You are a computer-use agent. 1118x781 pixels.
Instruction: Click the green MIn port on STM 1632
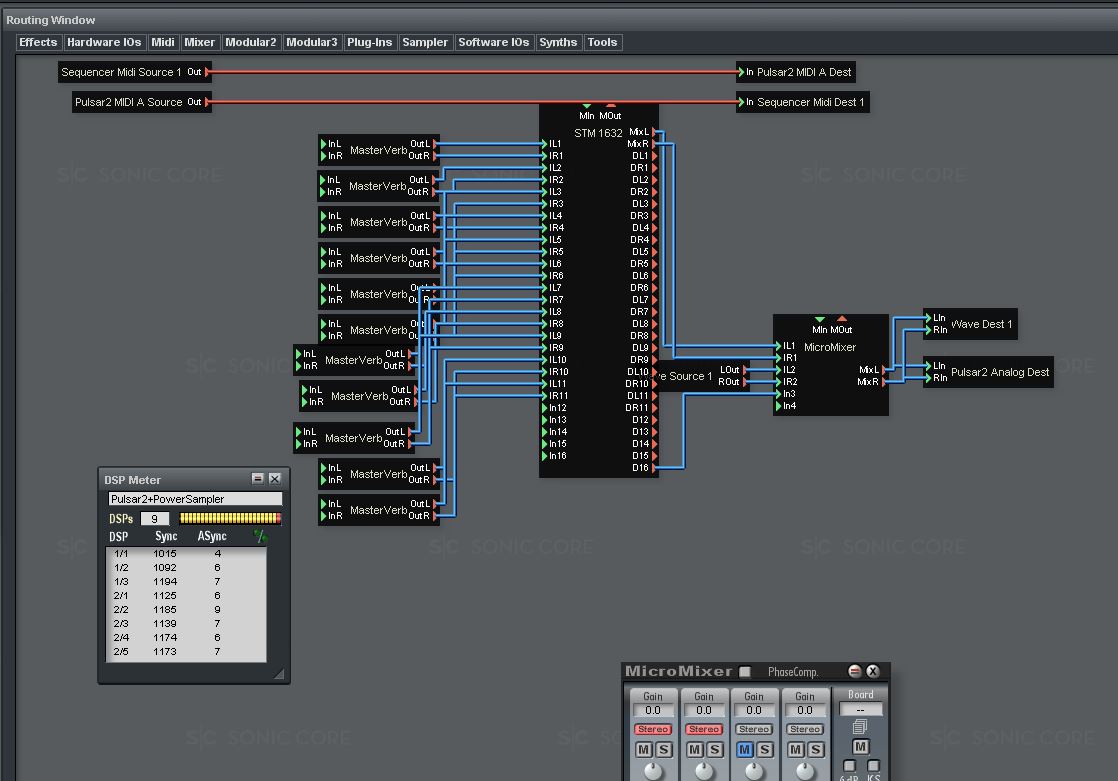coord(587,107)
